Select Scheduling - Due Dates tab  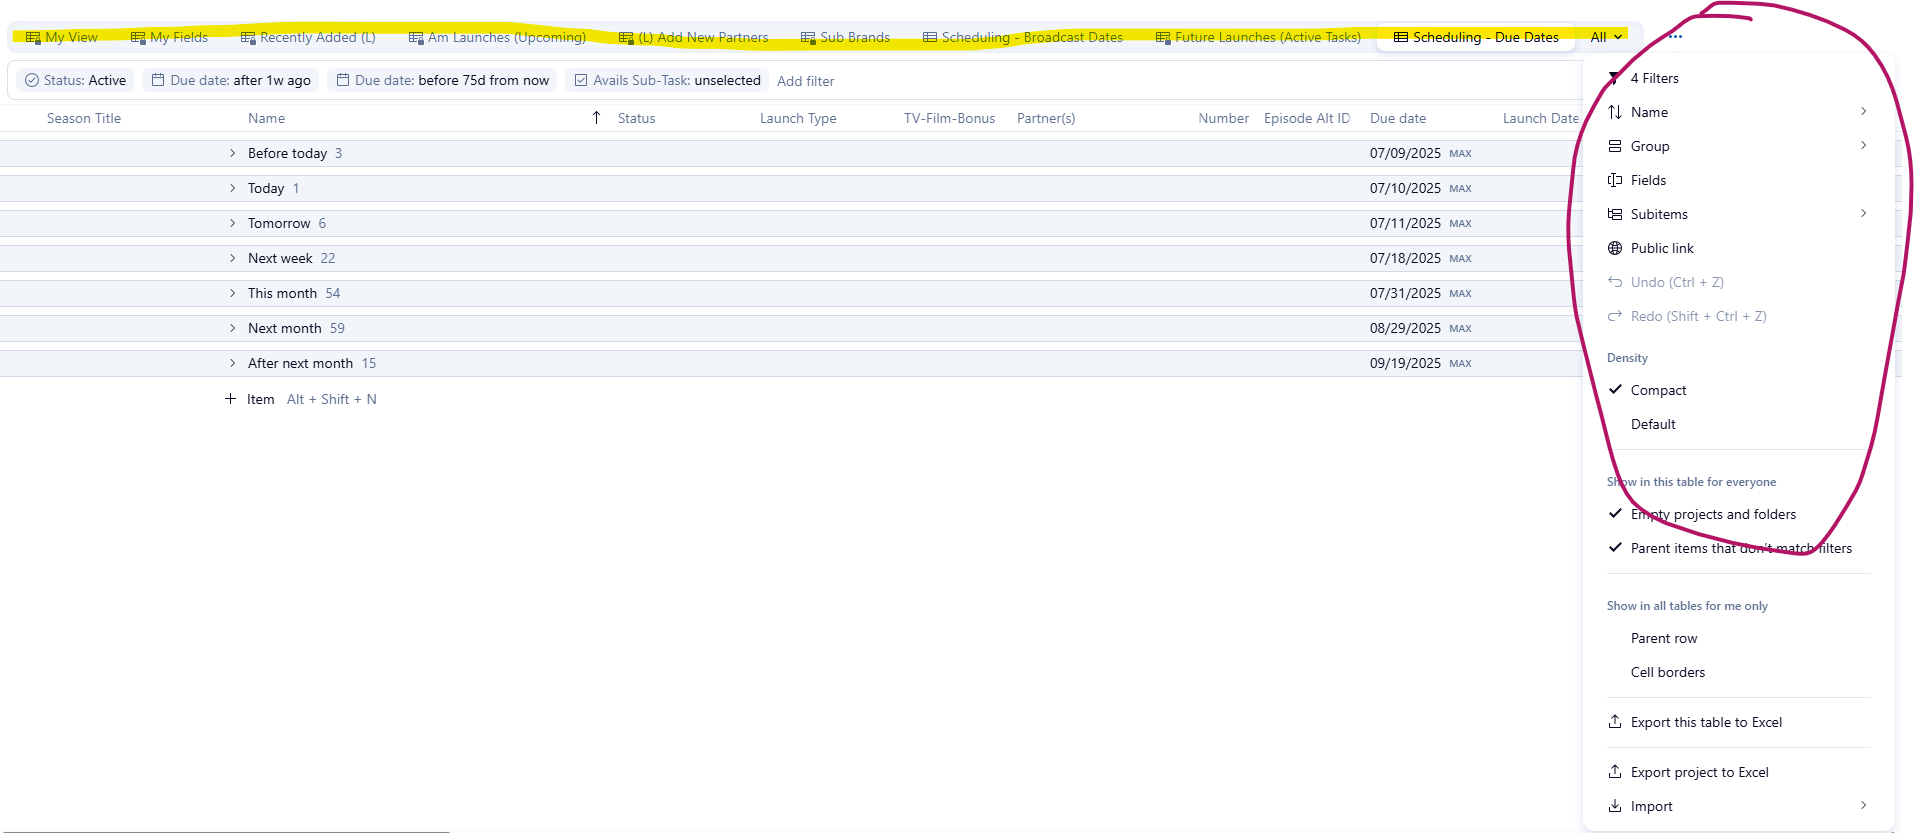click(1476, 37)
